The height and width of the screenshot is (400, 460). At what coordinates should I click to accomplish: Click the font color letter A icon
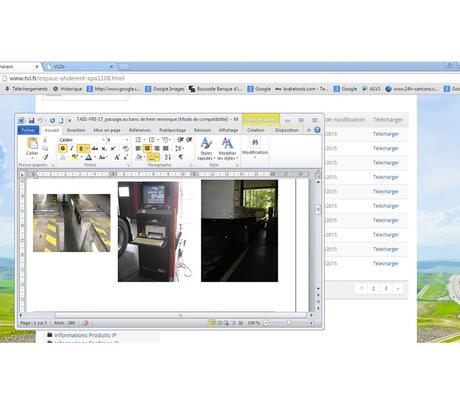88,157
